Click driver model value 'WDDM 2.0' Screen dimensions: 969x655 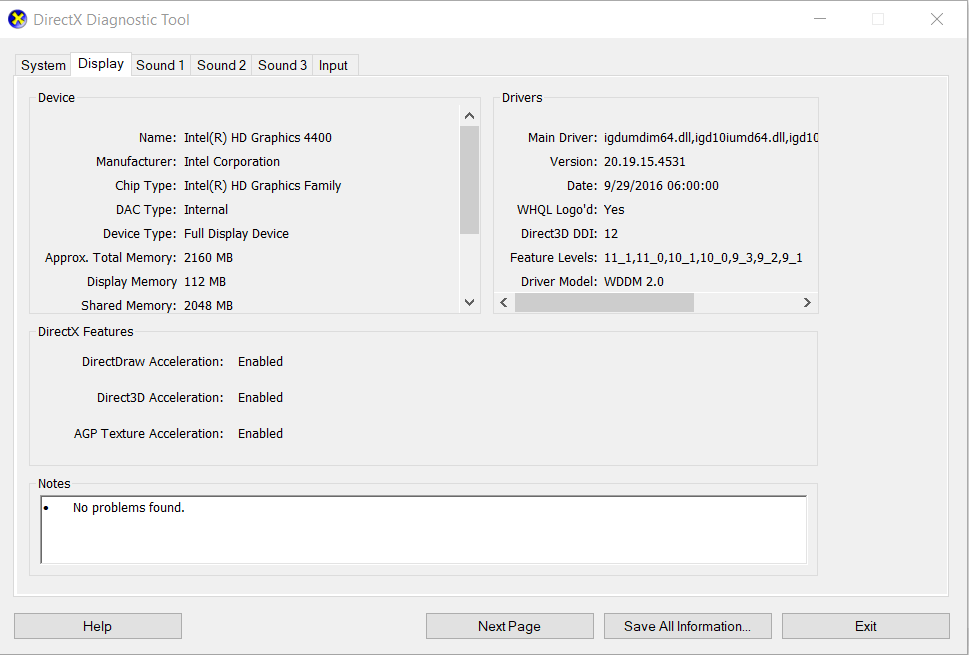(x=634, y=282)
